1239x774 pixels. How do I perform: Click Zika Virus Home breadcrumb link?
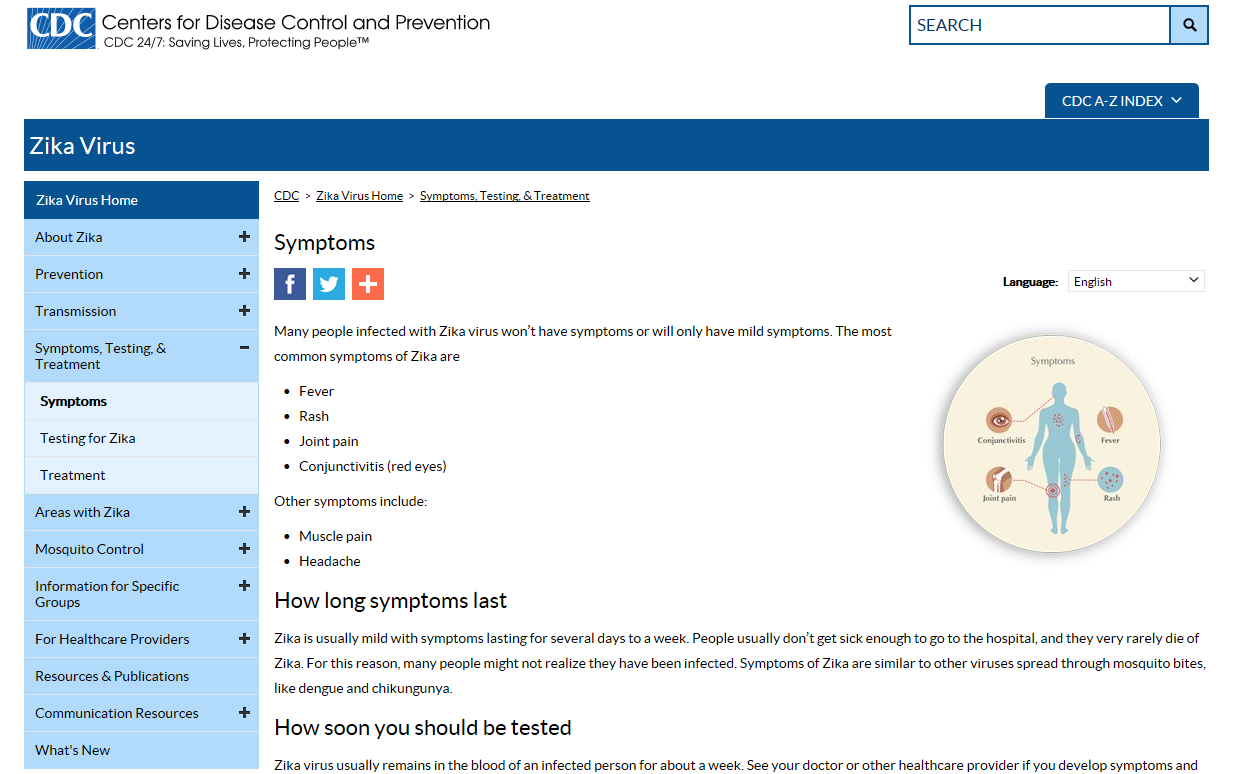(359, 196)
